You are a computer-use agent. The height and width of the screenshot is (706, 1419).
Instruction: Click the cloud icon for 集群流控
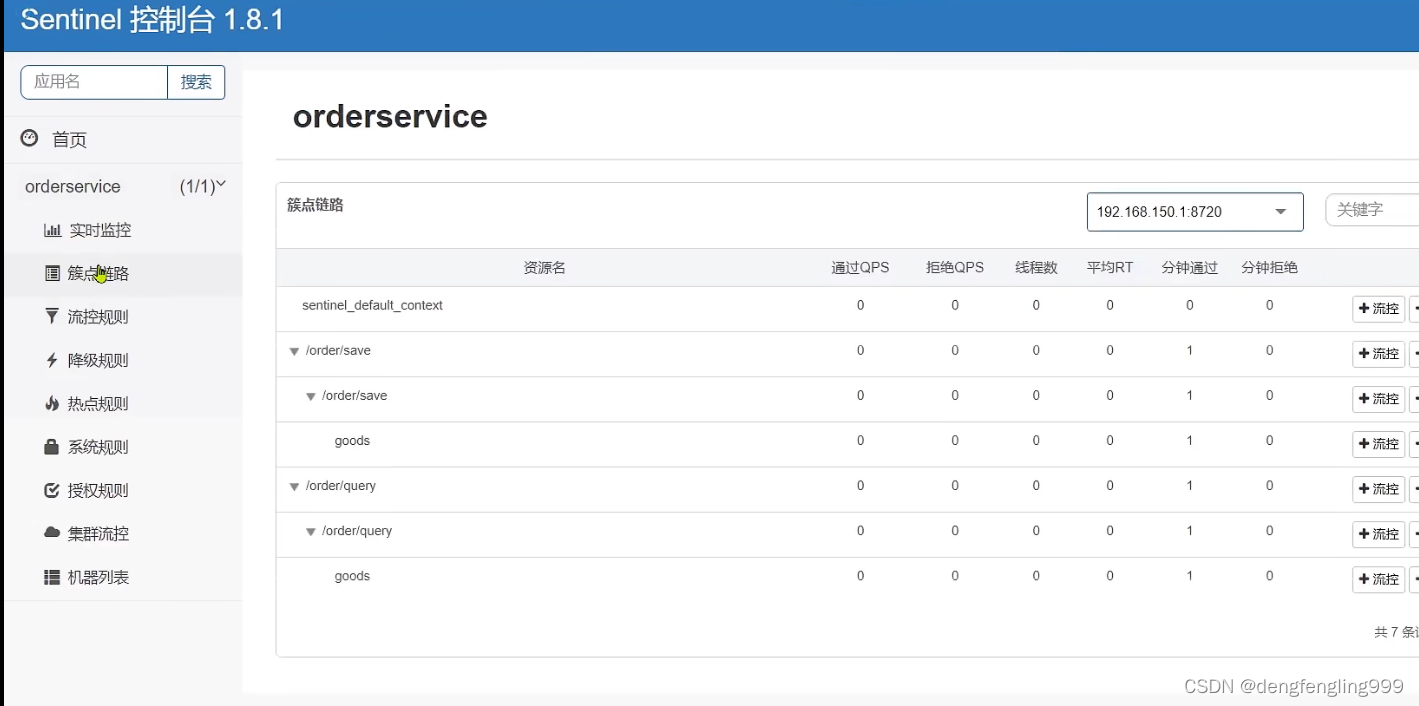point(52,533)
